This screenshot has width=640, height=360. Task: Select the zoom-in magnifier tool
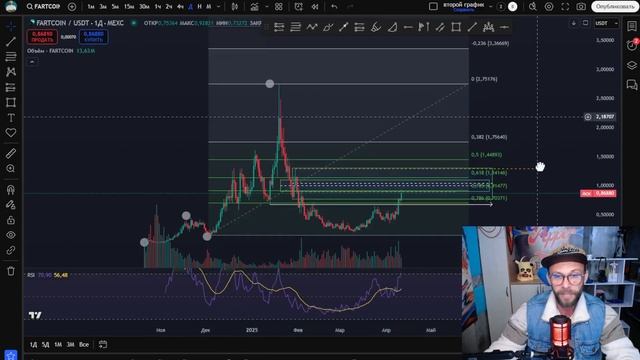(x=11, y=169)
